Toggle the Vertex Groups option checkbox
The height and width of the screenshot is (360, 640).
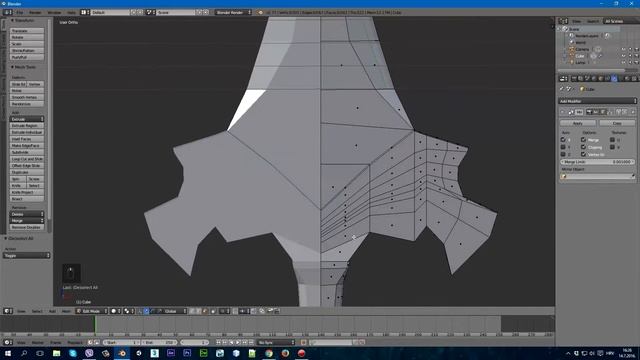[584, 154]
